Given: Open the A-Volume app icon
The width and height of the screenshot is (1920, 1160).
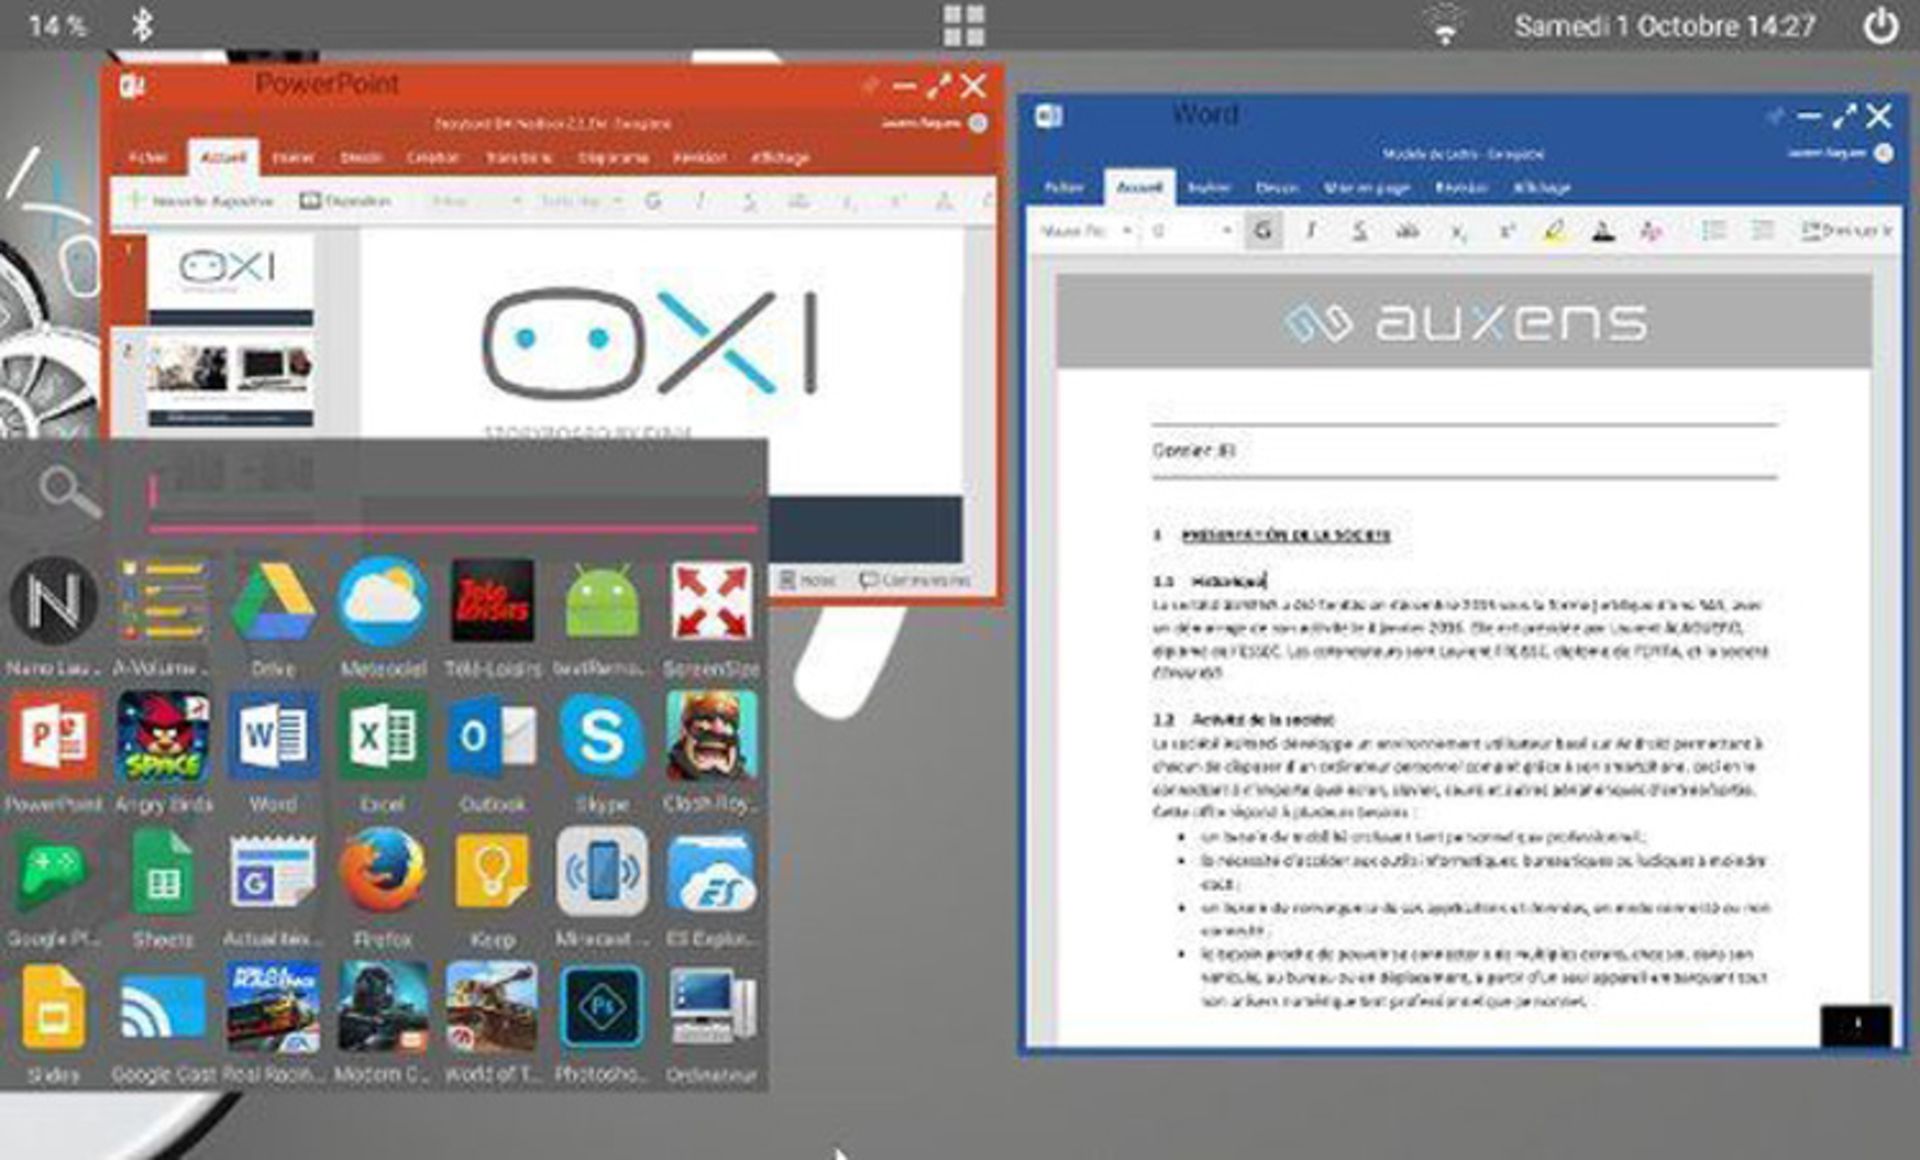Looking at the screenshot, I should (163, 600).
